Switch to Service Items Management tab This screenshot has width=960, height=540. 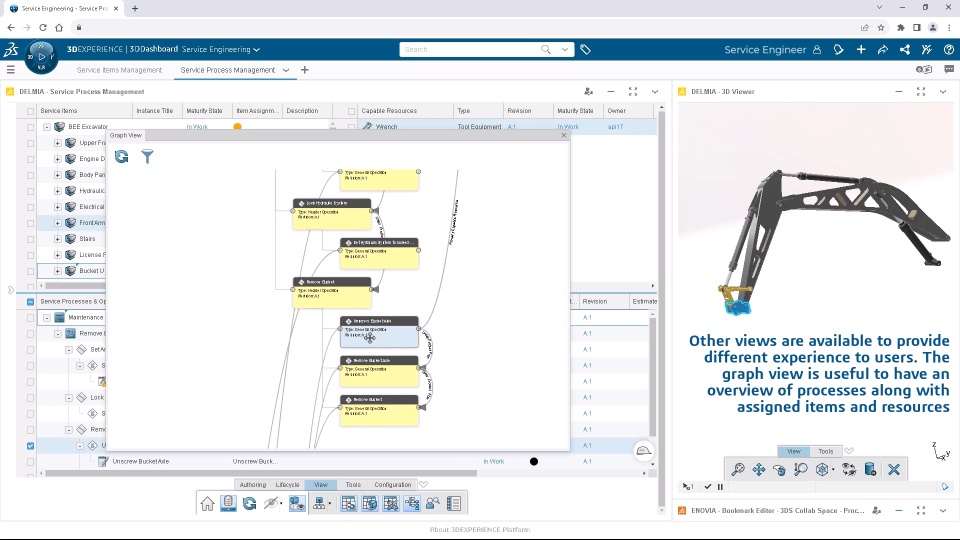(119, 70)
